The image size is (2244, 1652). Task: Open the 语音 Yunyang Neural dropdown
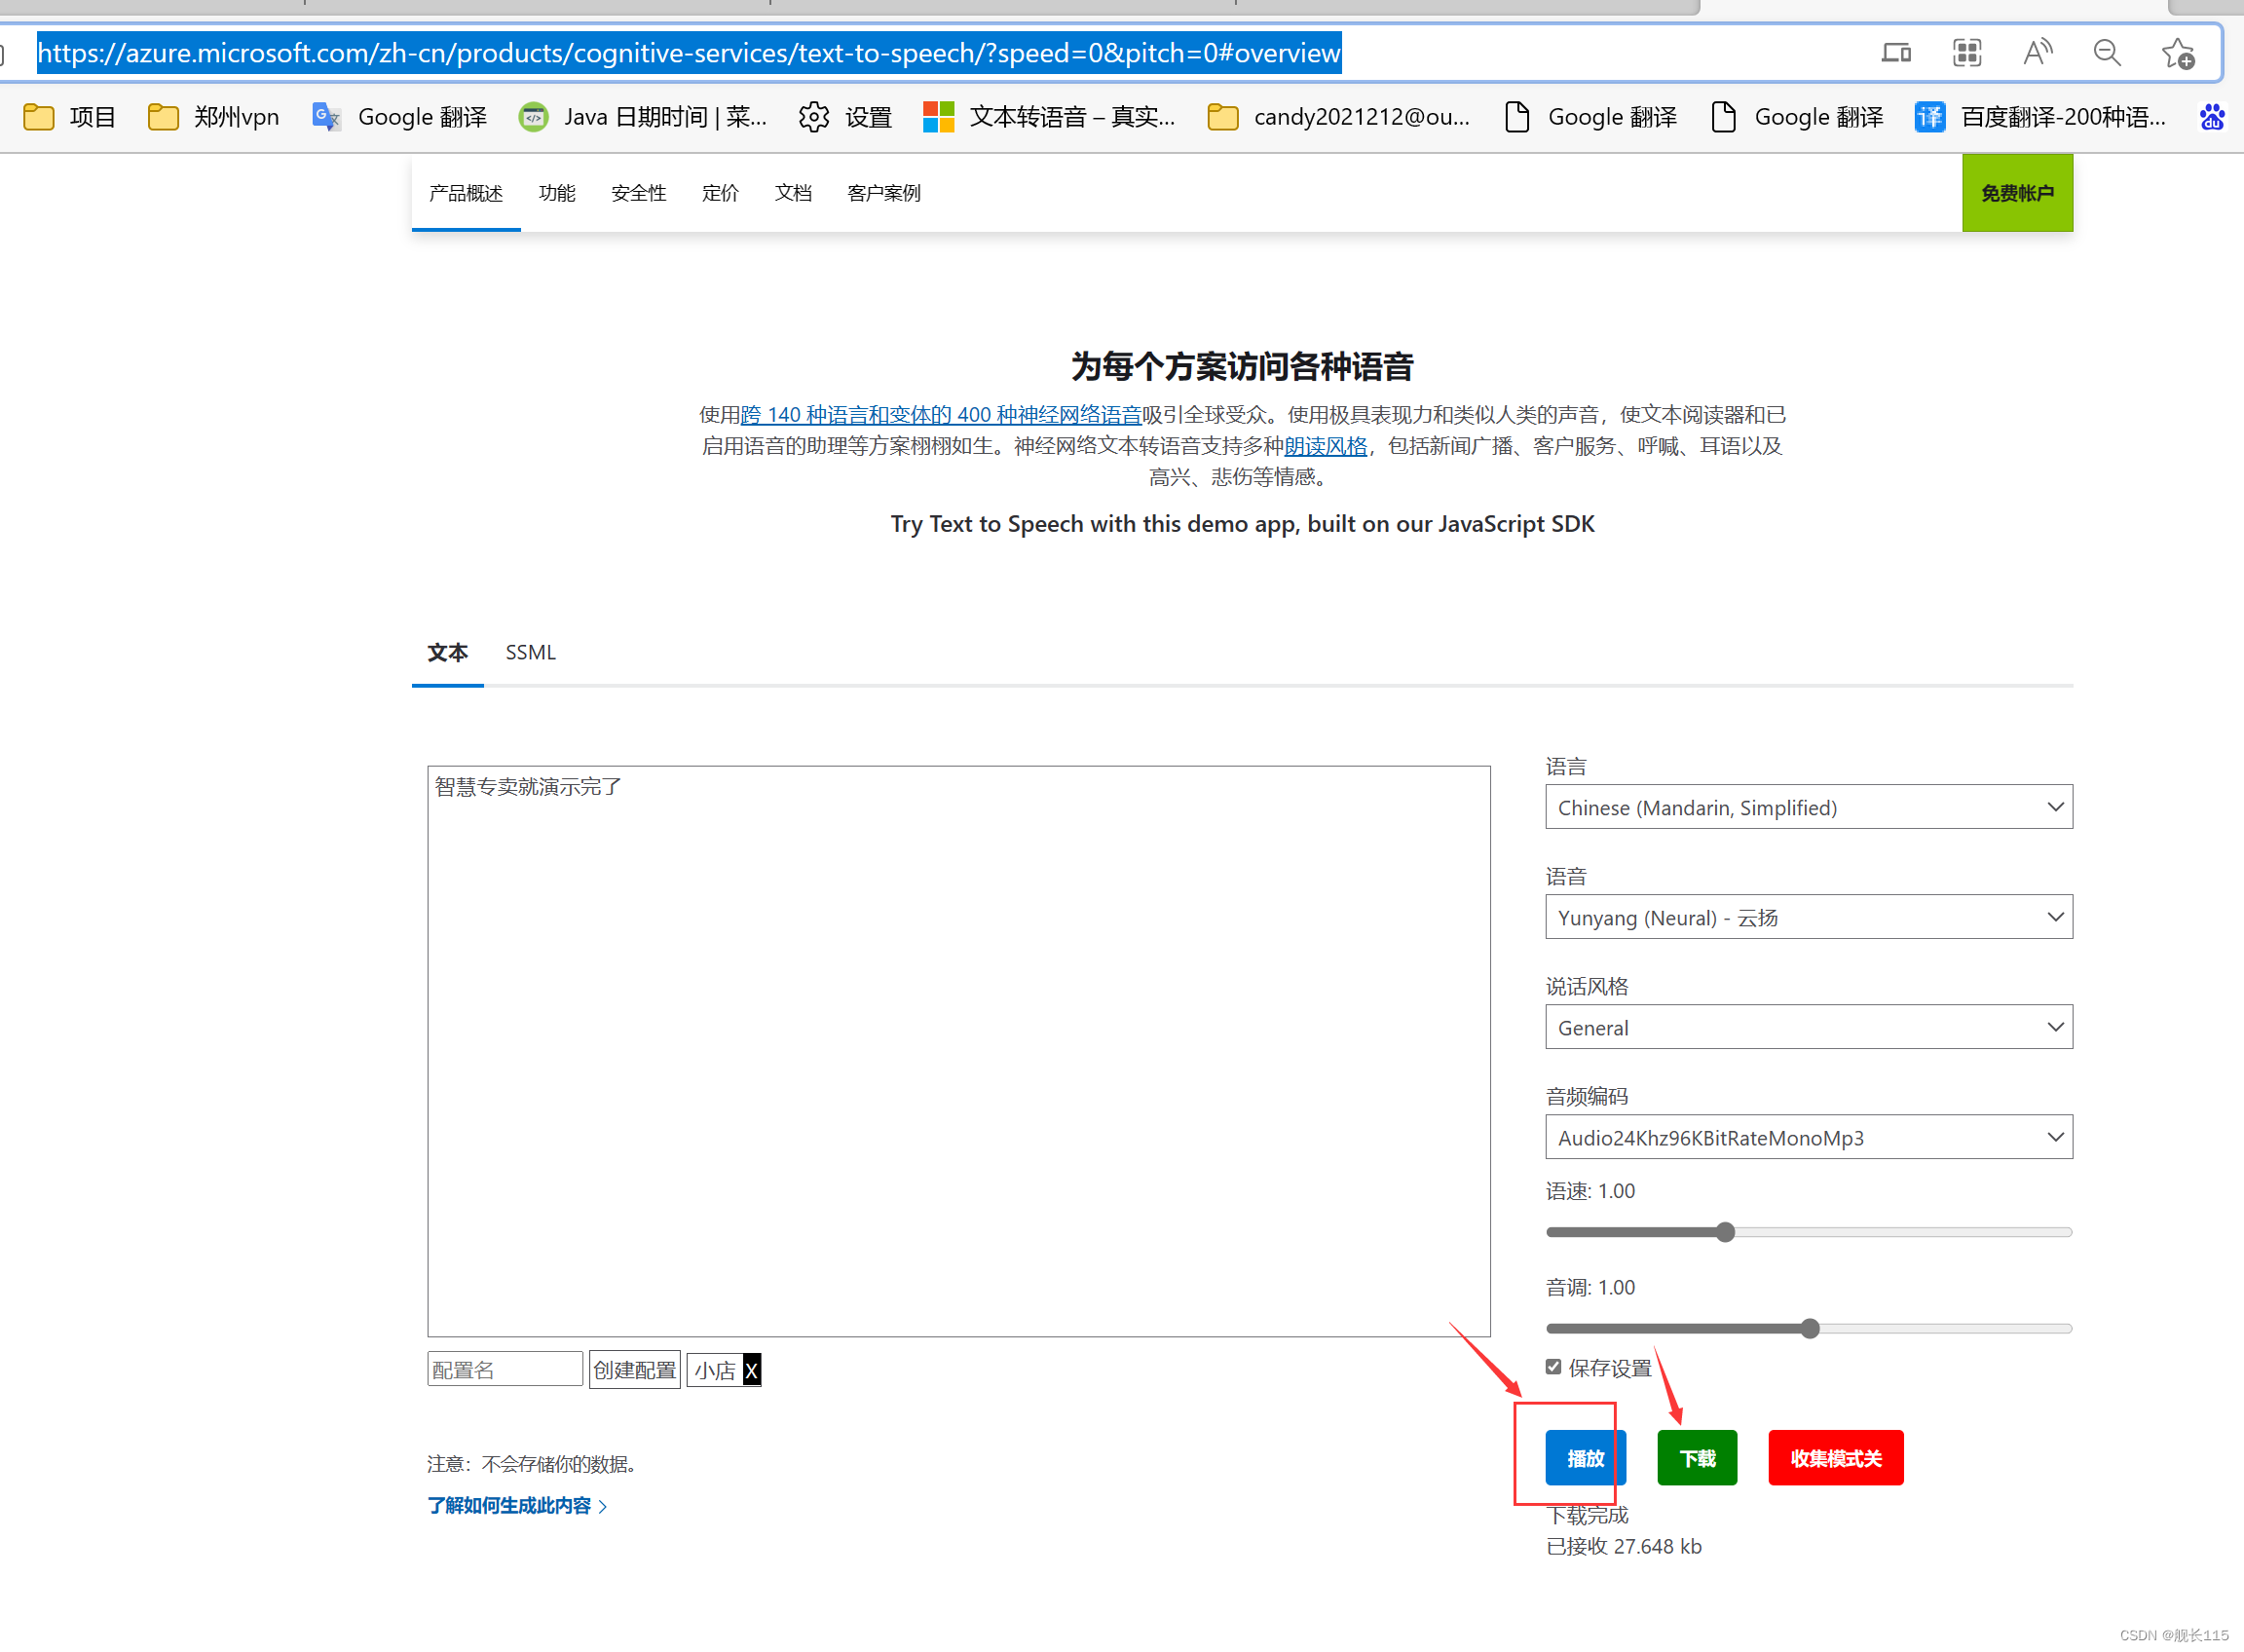[x=1808, y=917]
